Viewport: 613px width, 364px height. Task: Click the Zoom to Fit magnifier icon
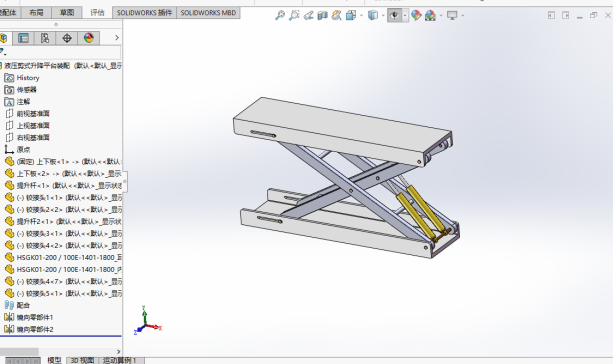(x=280, y=15)
